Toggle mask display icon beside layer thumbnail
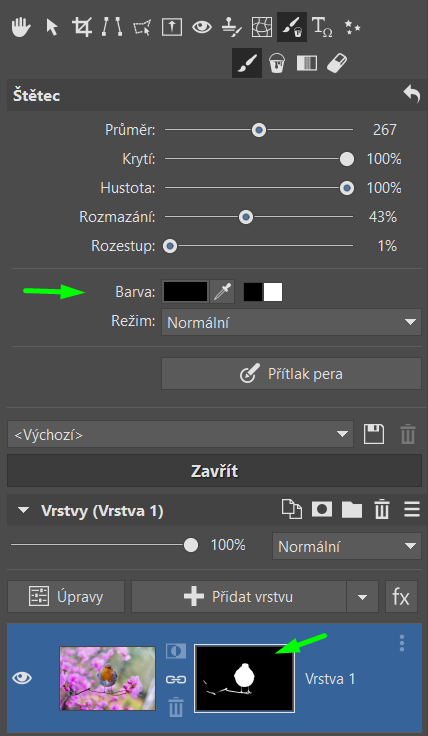 click(176, 652)
